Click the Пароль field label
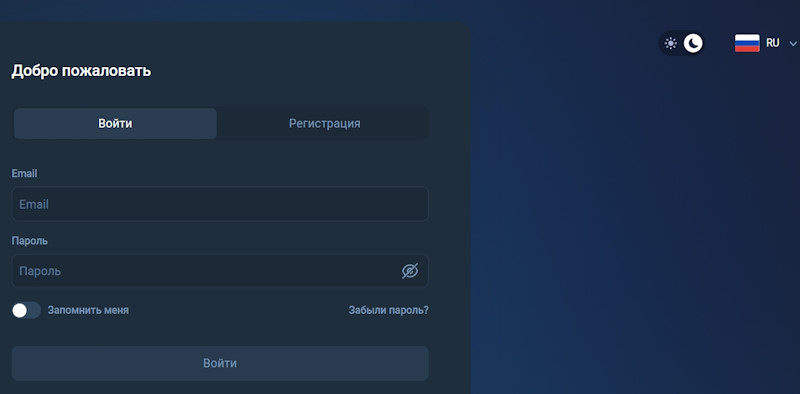800x394 pixels. 30,241
